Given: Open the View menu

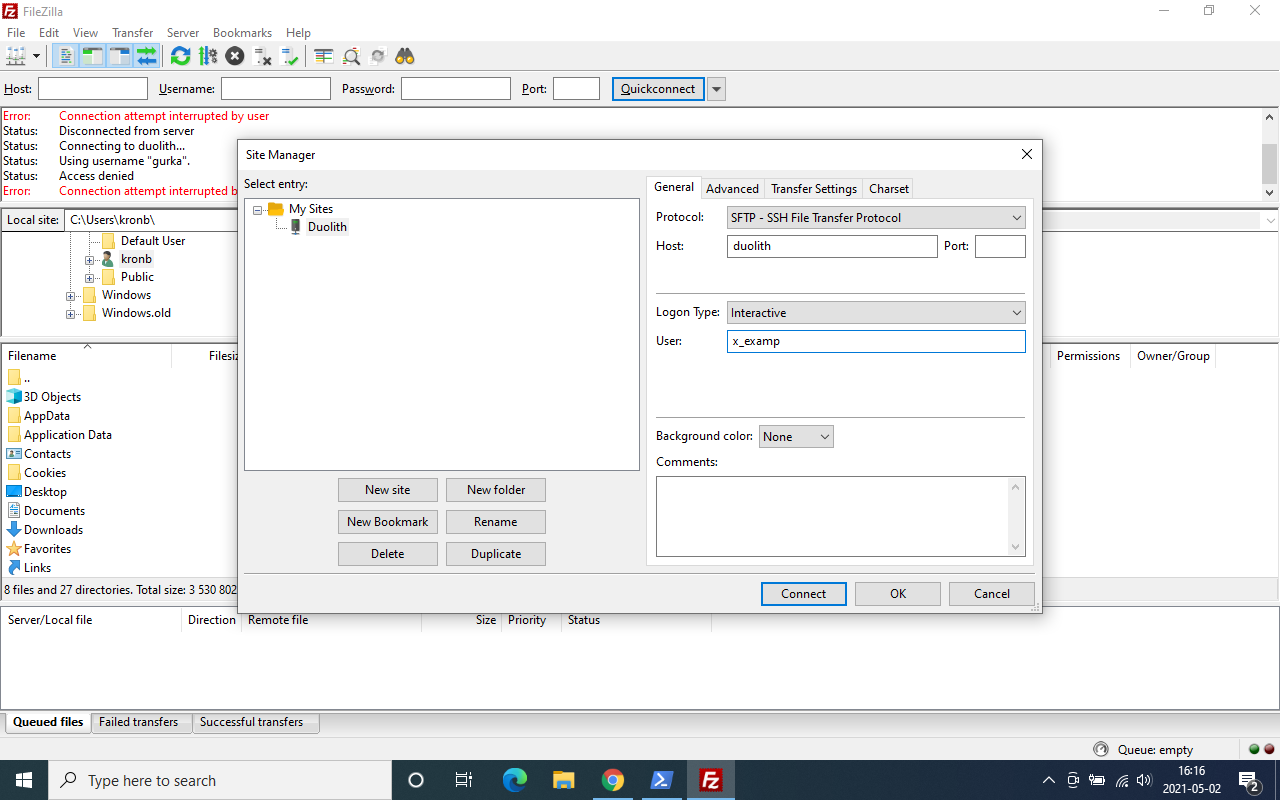Looking at the screenshot, I should point(86,33).
